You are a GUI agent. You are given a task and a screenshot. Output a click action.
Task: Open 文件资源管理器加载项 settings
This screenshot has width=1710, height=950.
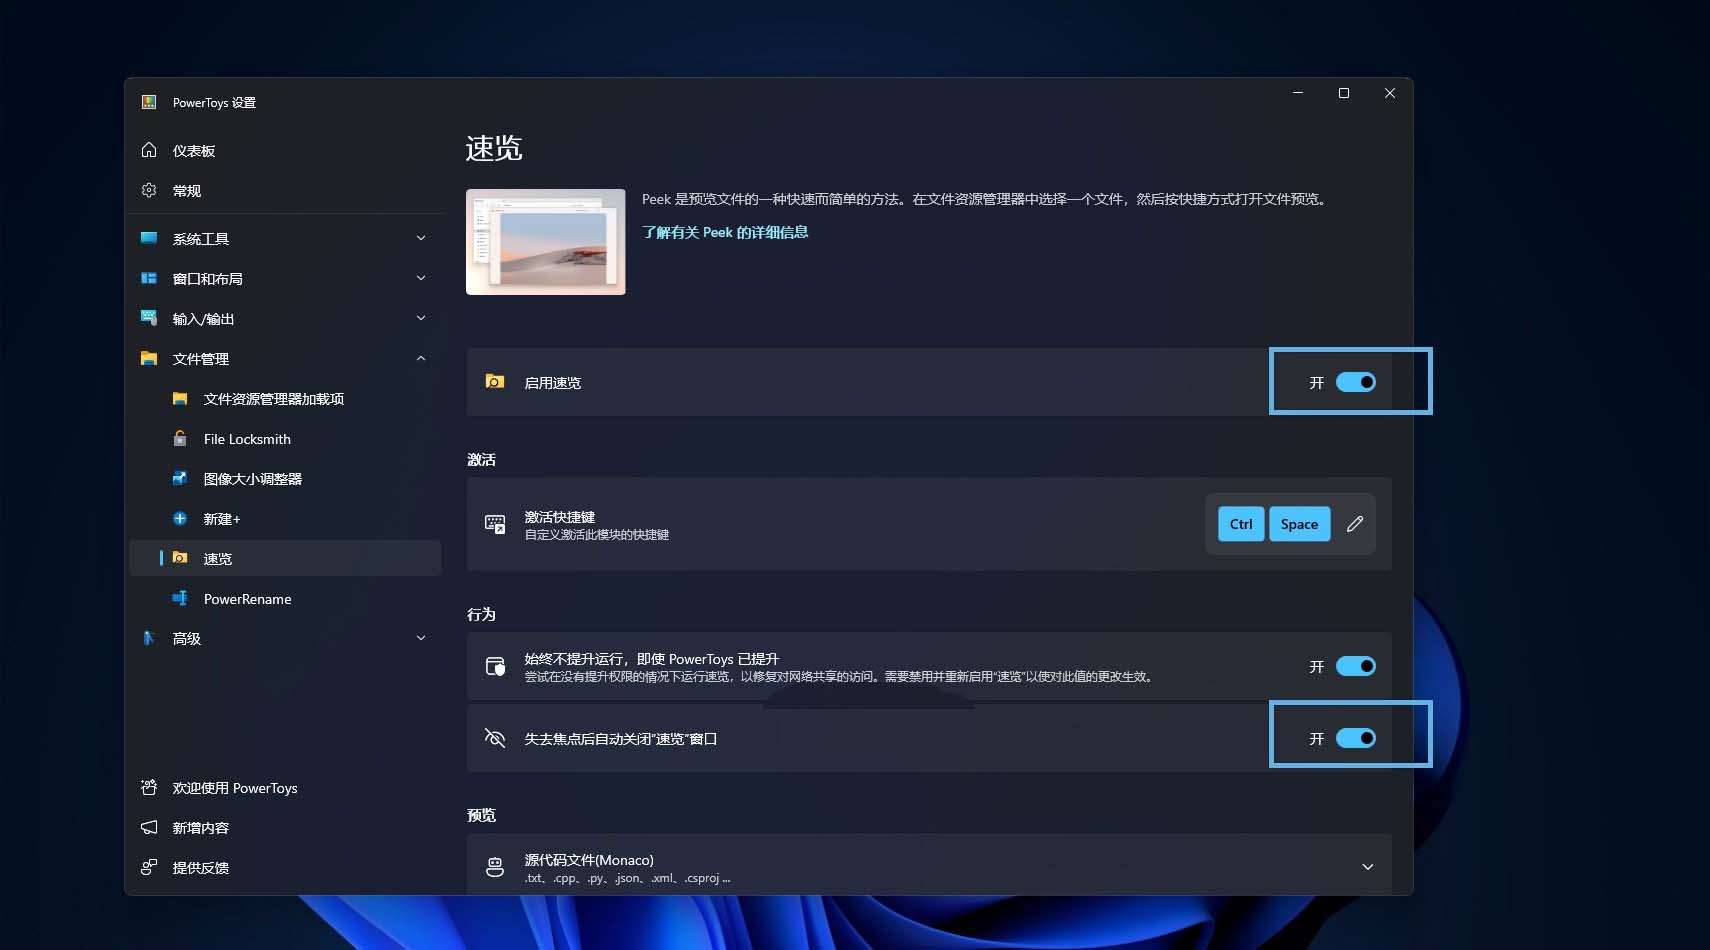273,398
